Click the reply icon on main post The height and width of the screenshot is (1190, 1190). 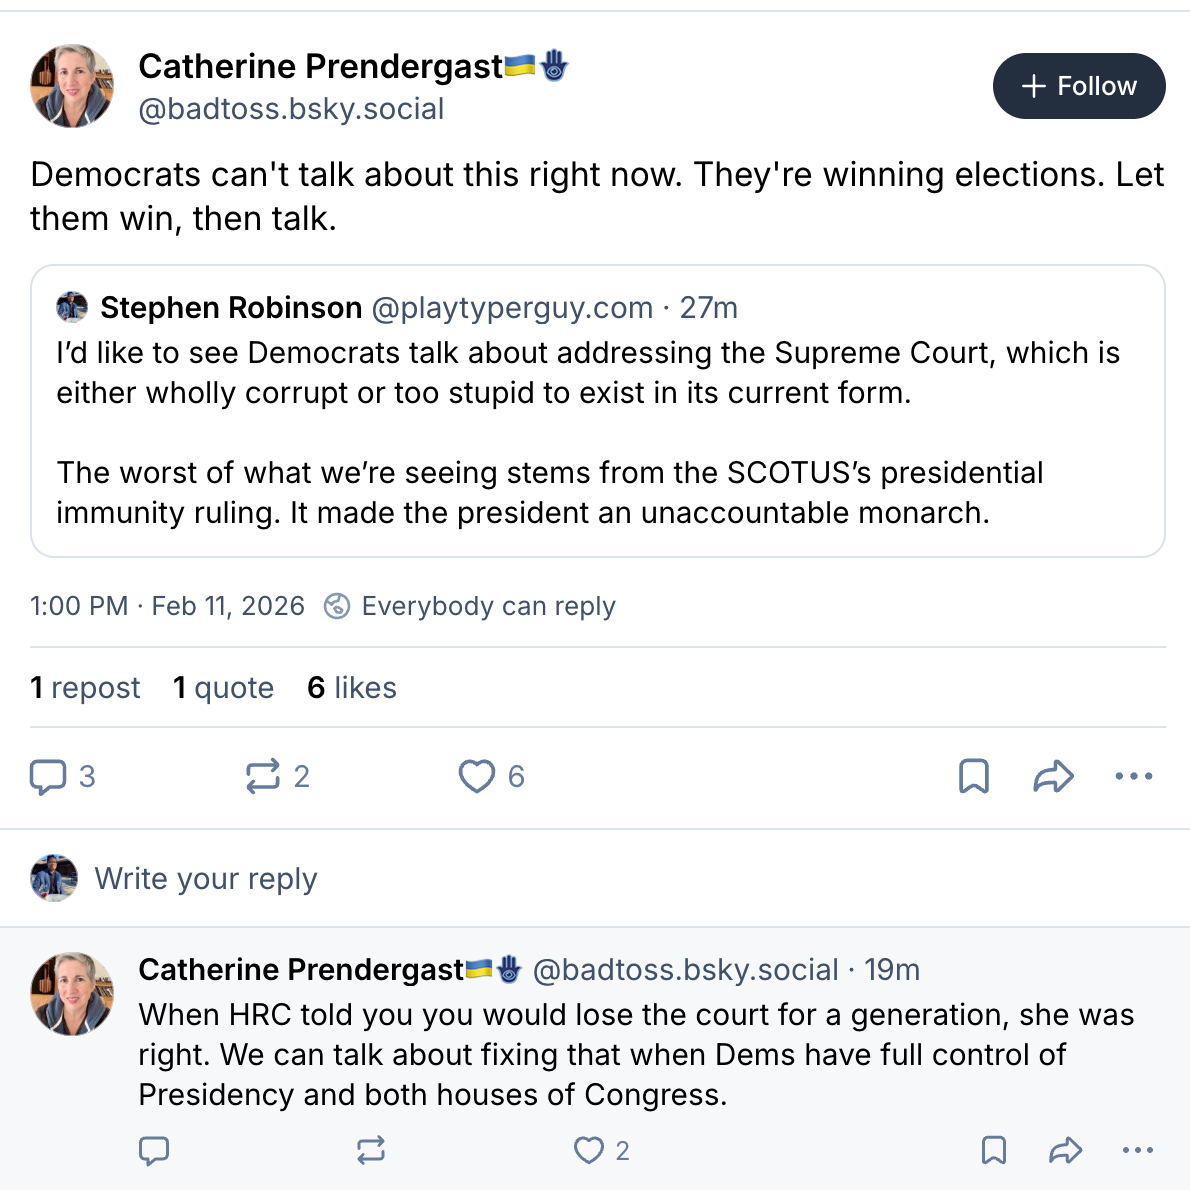point(48,776)
